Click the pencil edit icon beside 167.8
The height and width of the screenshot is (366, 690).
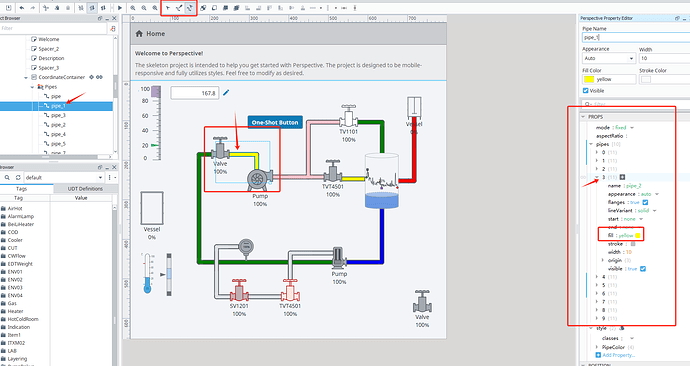(226, 93)
